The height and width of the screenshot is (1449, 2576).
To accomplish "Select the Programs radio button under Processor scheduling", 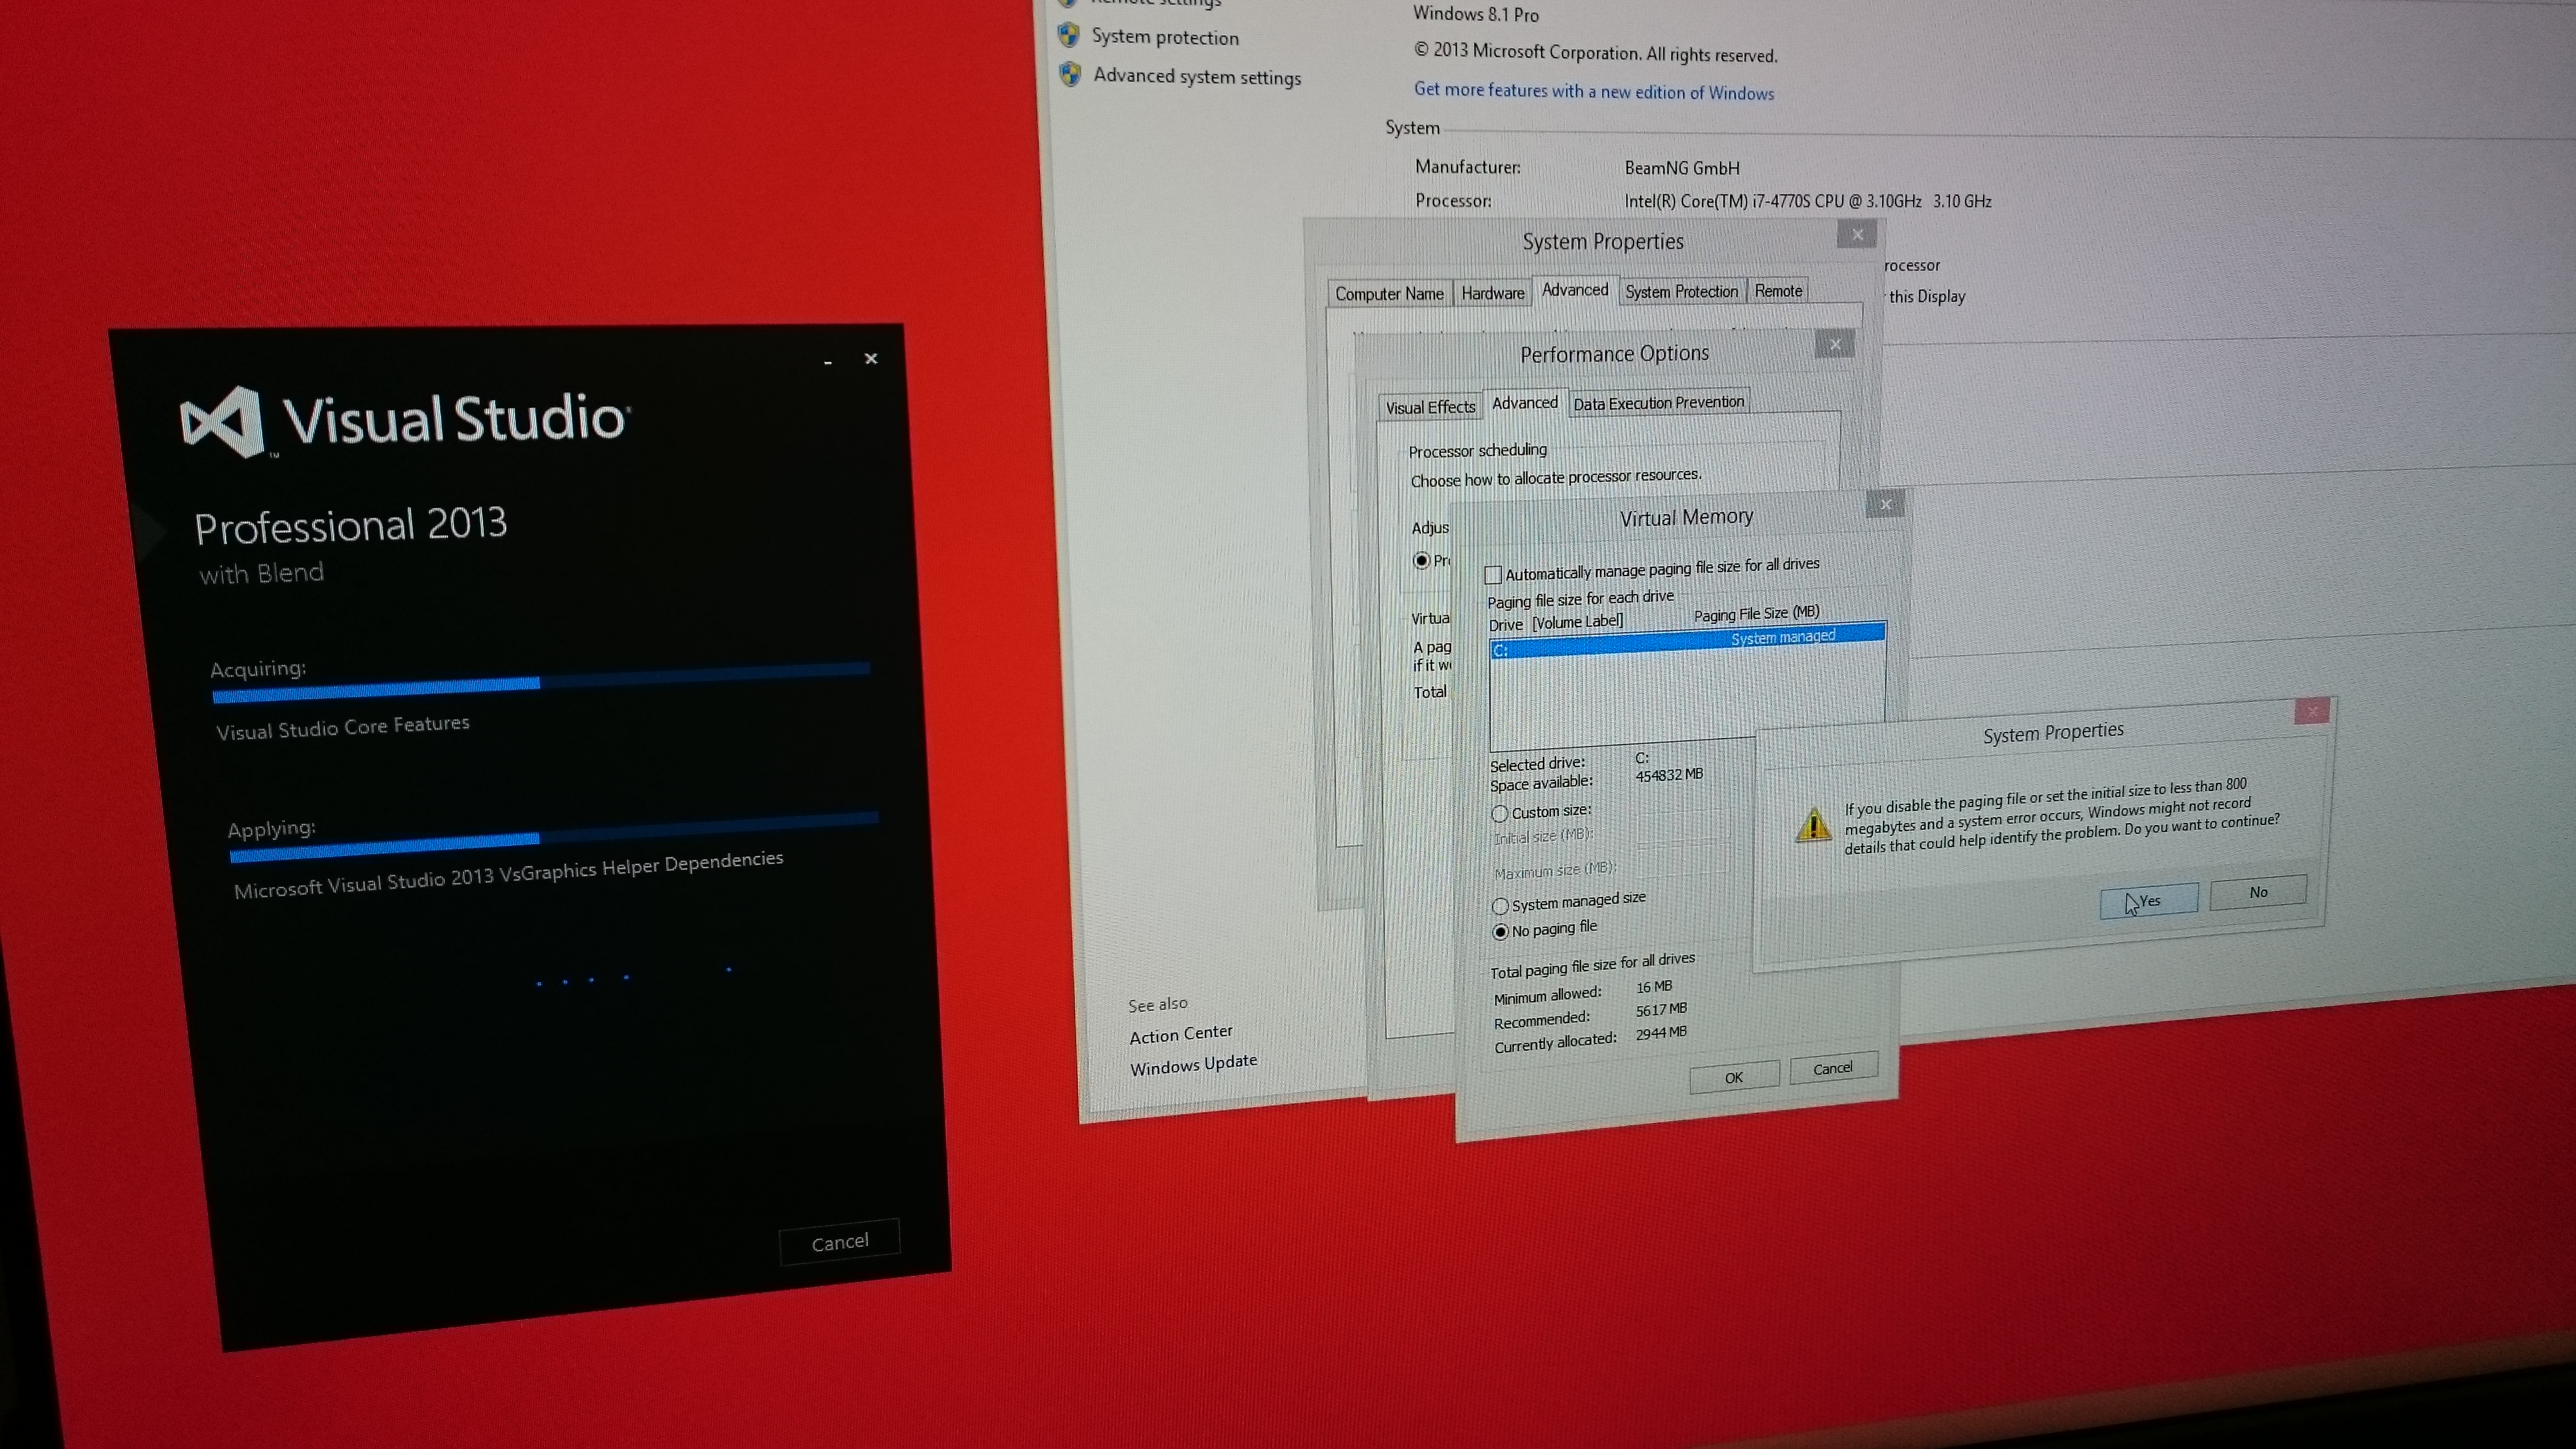I will pos(1421,561).
